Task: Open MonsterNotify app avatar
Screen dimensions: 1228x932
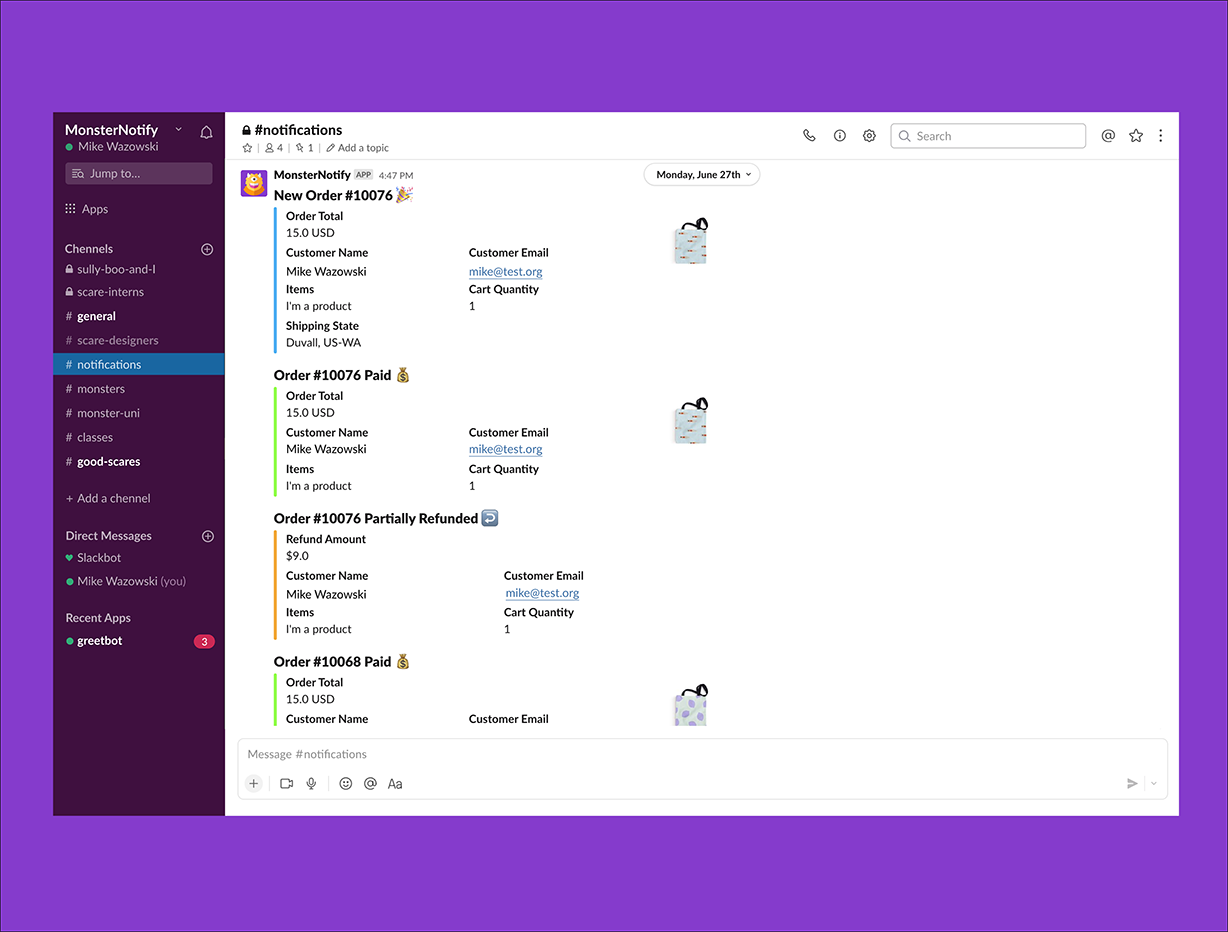Action: click(x=254, y=183)
